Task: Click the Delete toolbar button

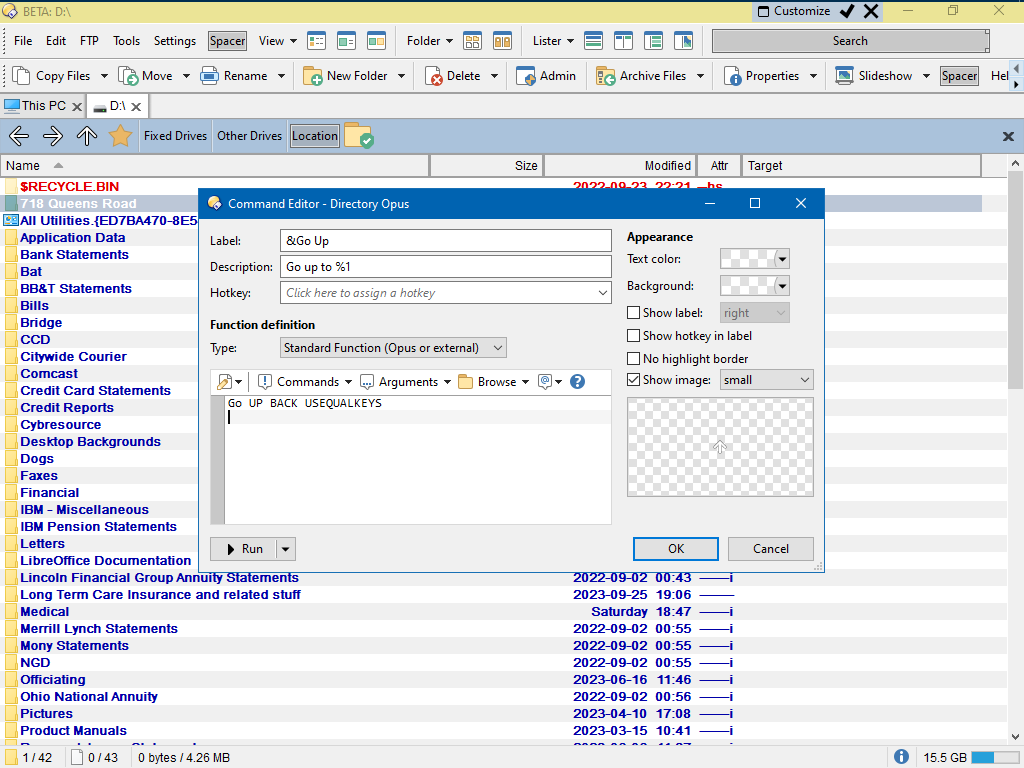Action: pyautogui.click(x=452, y=76)
